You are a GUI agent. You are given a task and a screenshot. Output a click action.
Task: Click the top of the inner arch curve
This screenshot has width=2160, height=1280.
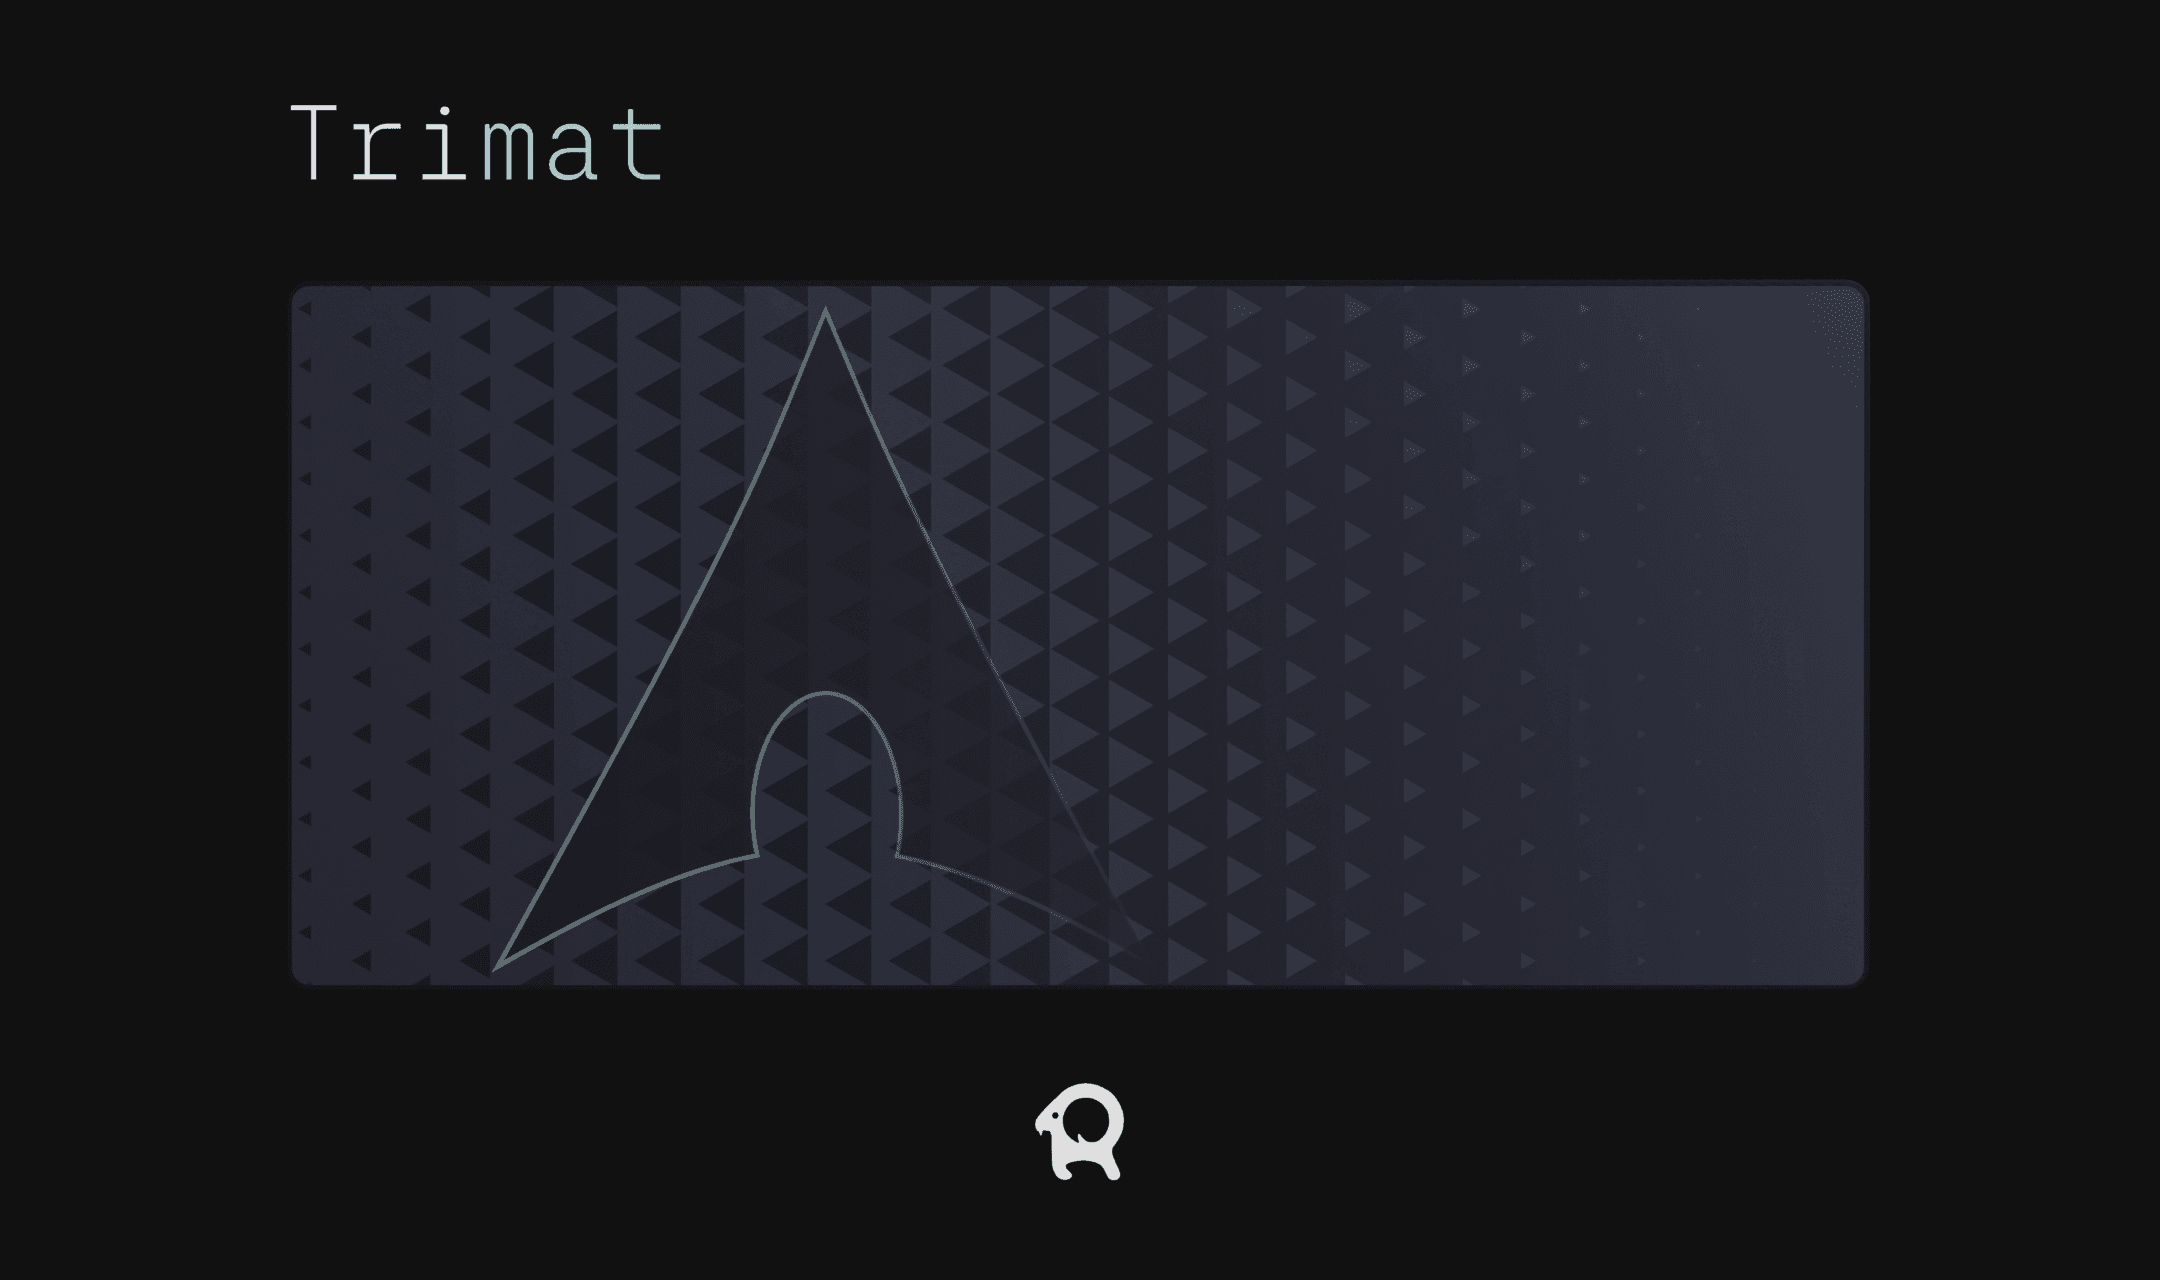[824, 693]
